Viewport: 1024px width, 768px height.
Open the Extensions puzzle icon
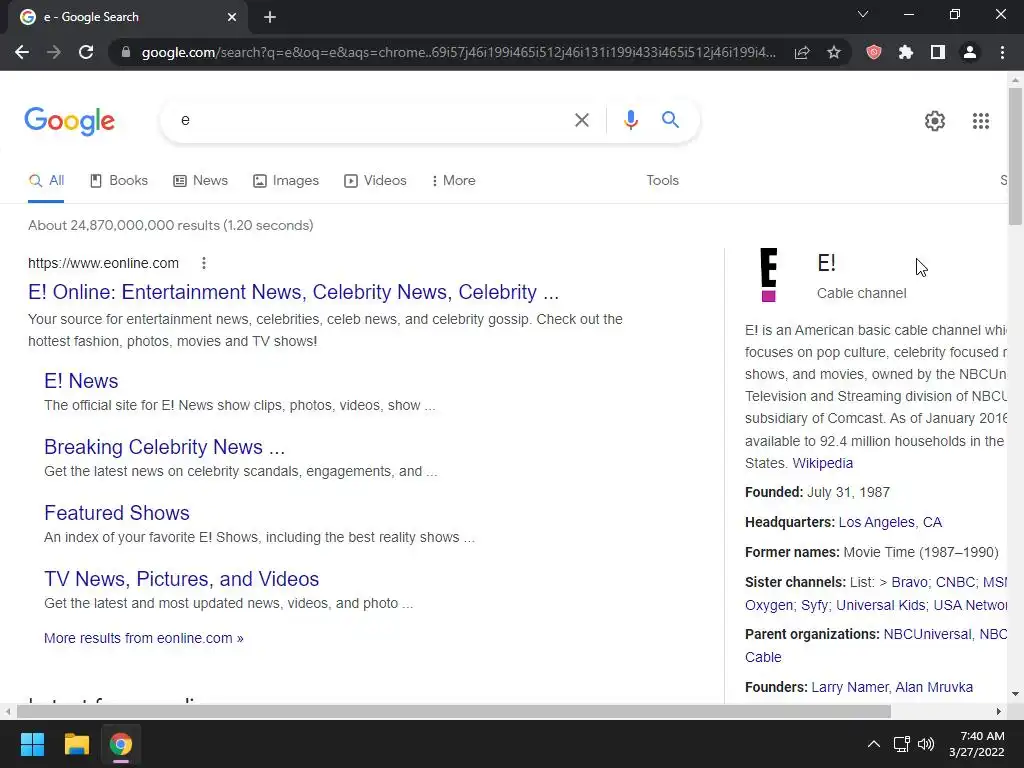click(x=906, y=52)
